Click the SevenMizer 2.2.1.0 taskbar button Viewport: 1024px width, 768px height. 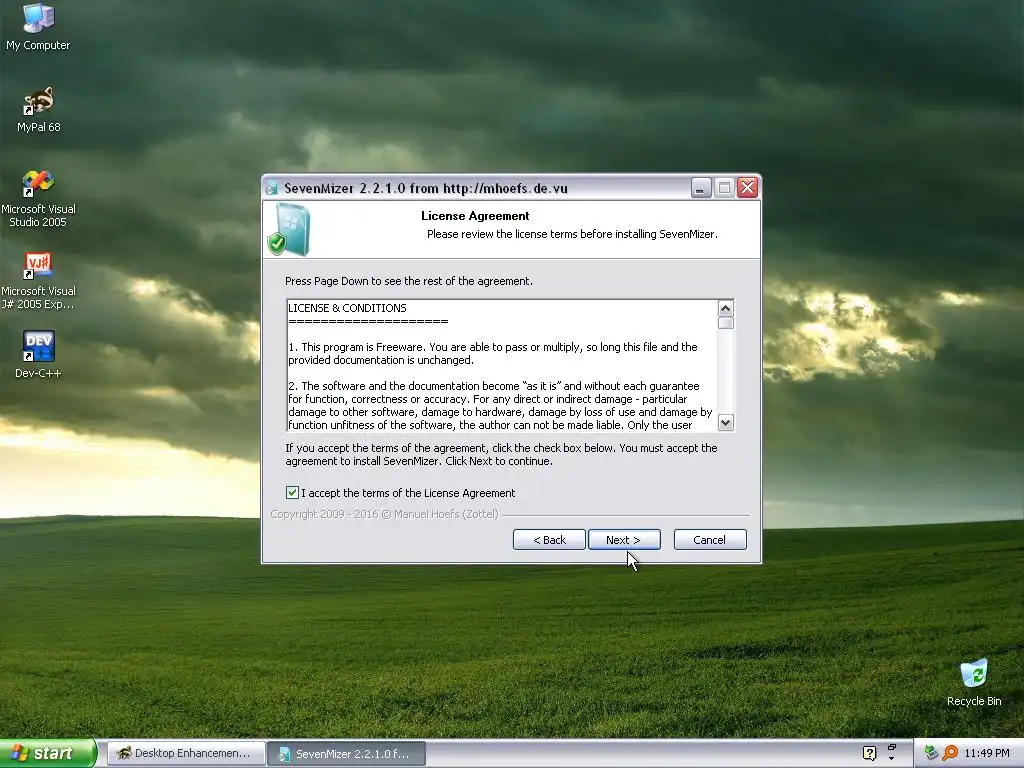point(347,753)
